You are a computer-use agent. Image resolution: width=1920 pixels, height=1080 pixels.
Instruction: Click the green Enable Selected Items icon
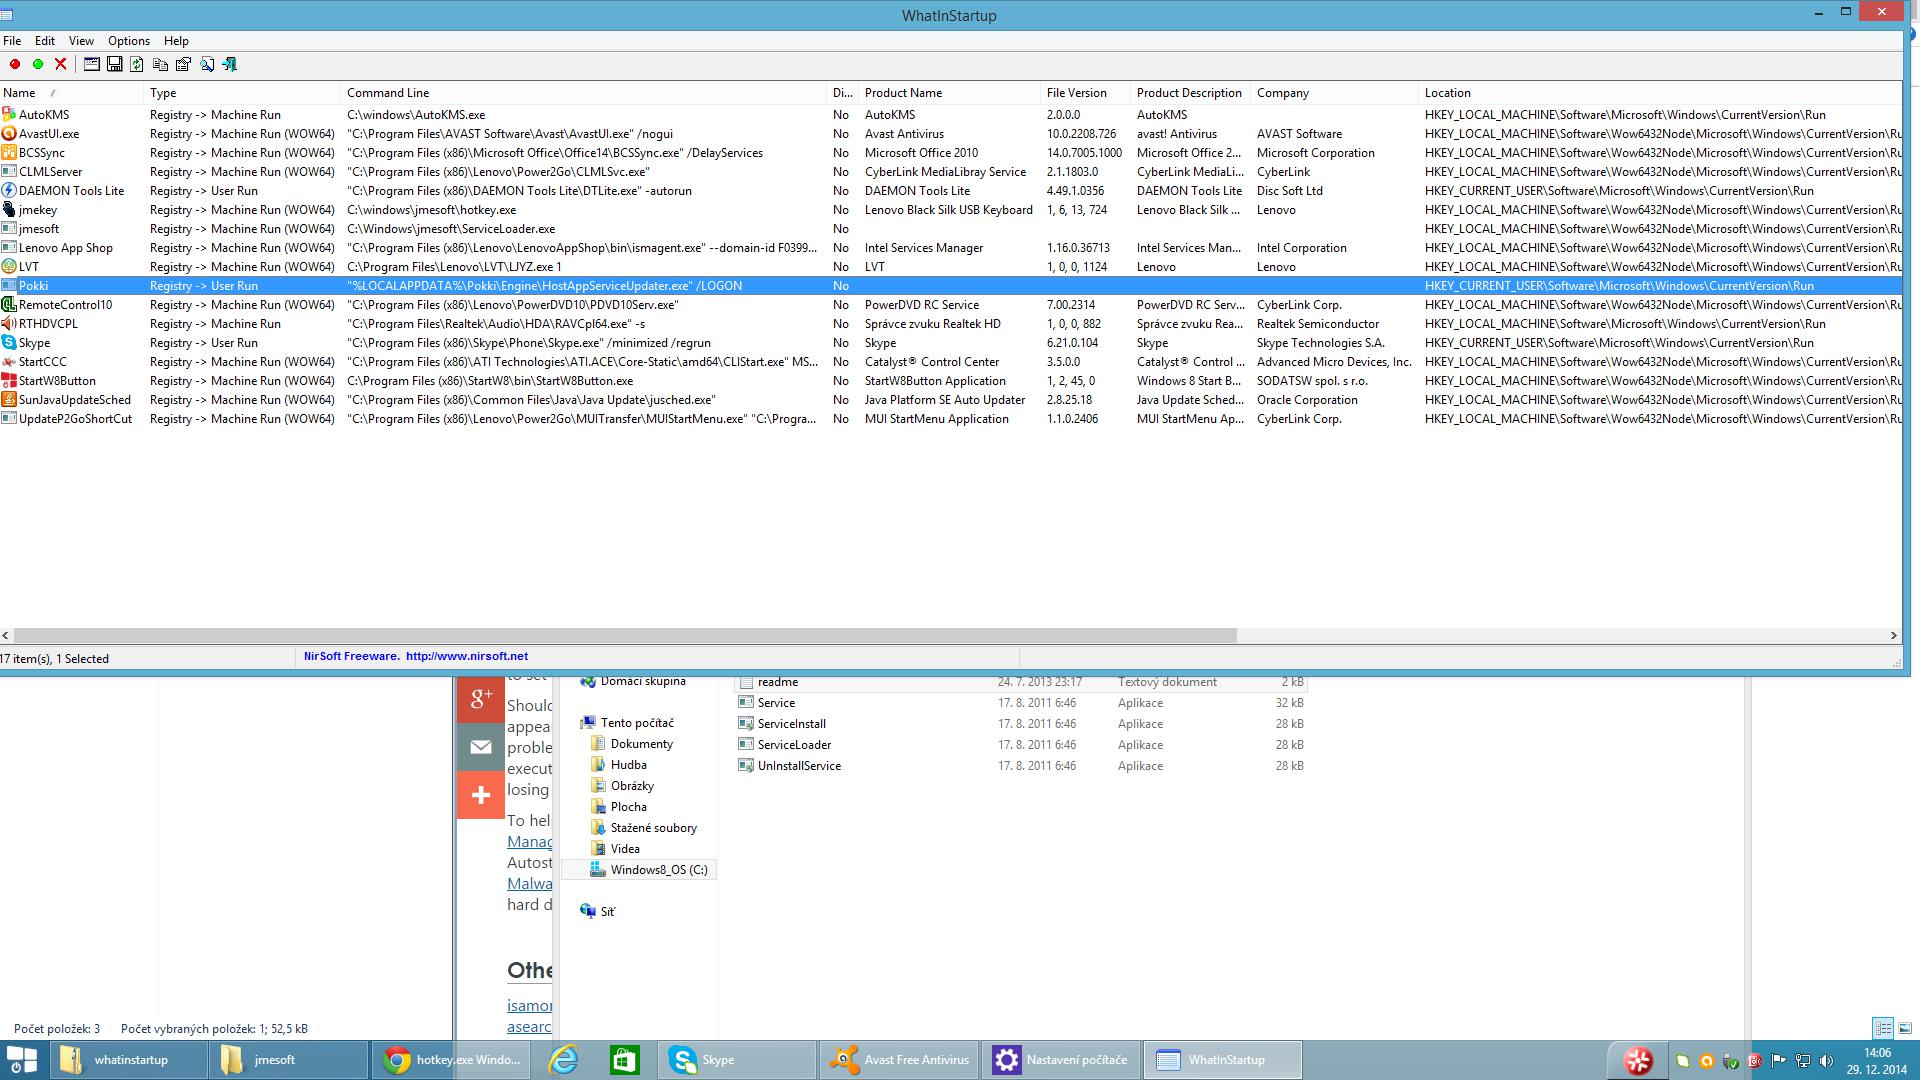point(38,64)
